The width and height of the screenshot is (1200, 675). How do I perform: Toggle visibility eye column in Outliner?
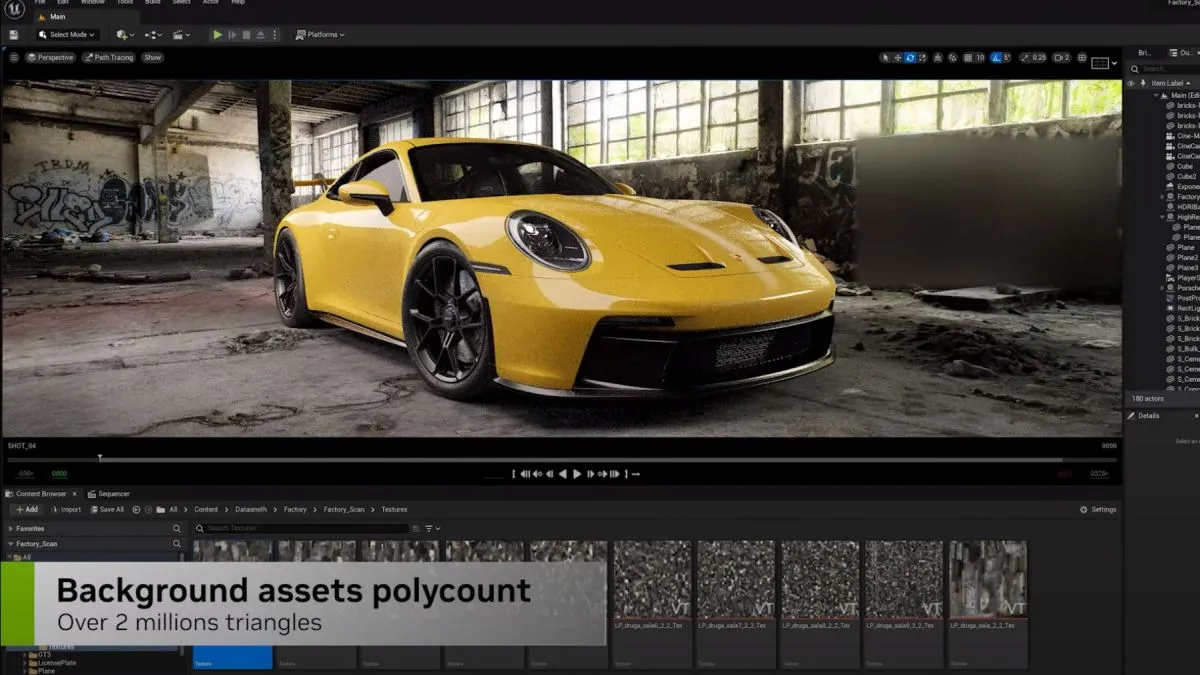(x=1131, y=83)
